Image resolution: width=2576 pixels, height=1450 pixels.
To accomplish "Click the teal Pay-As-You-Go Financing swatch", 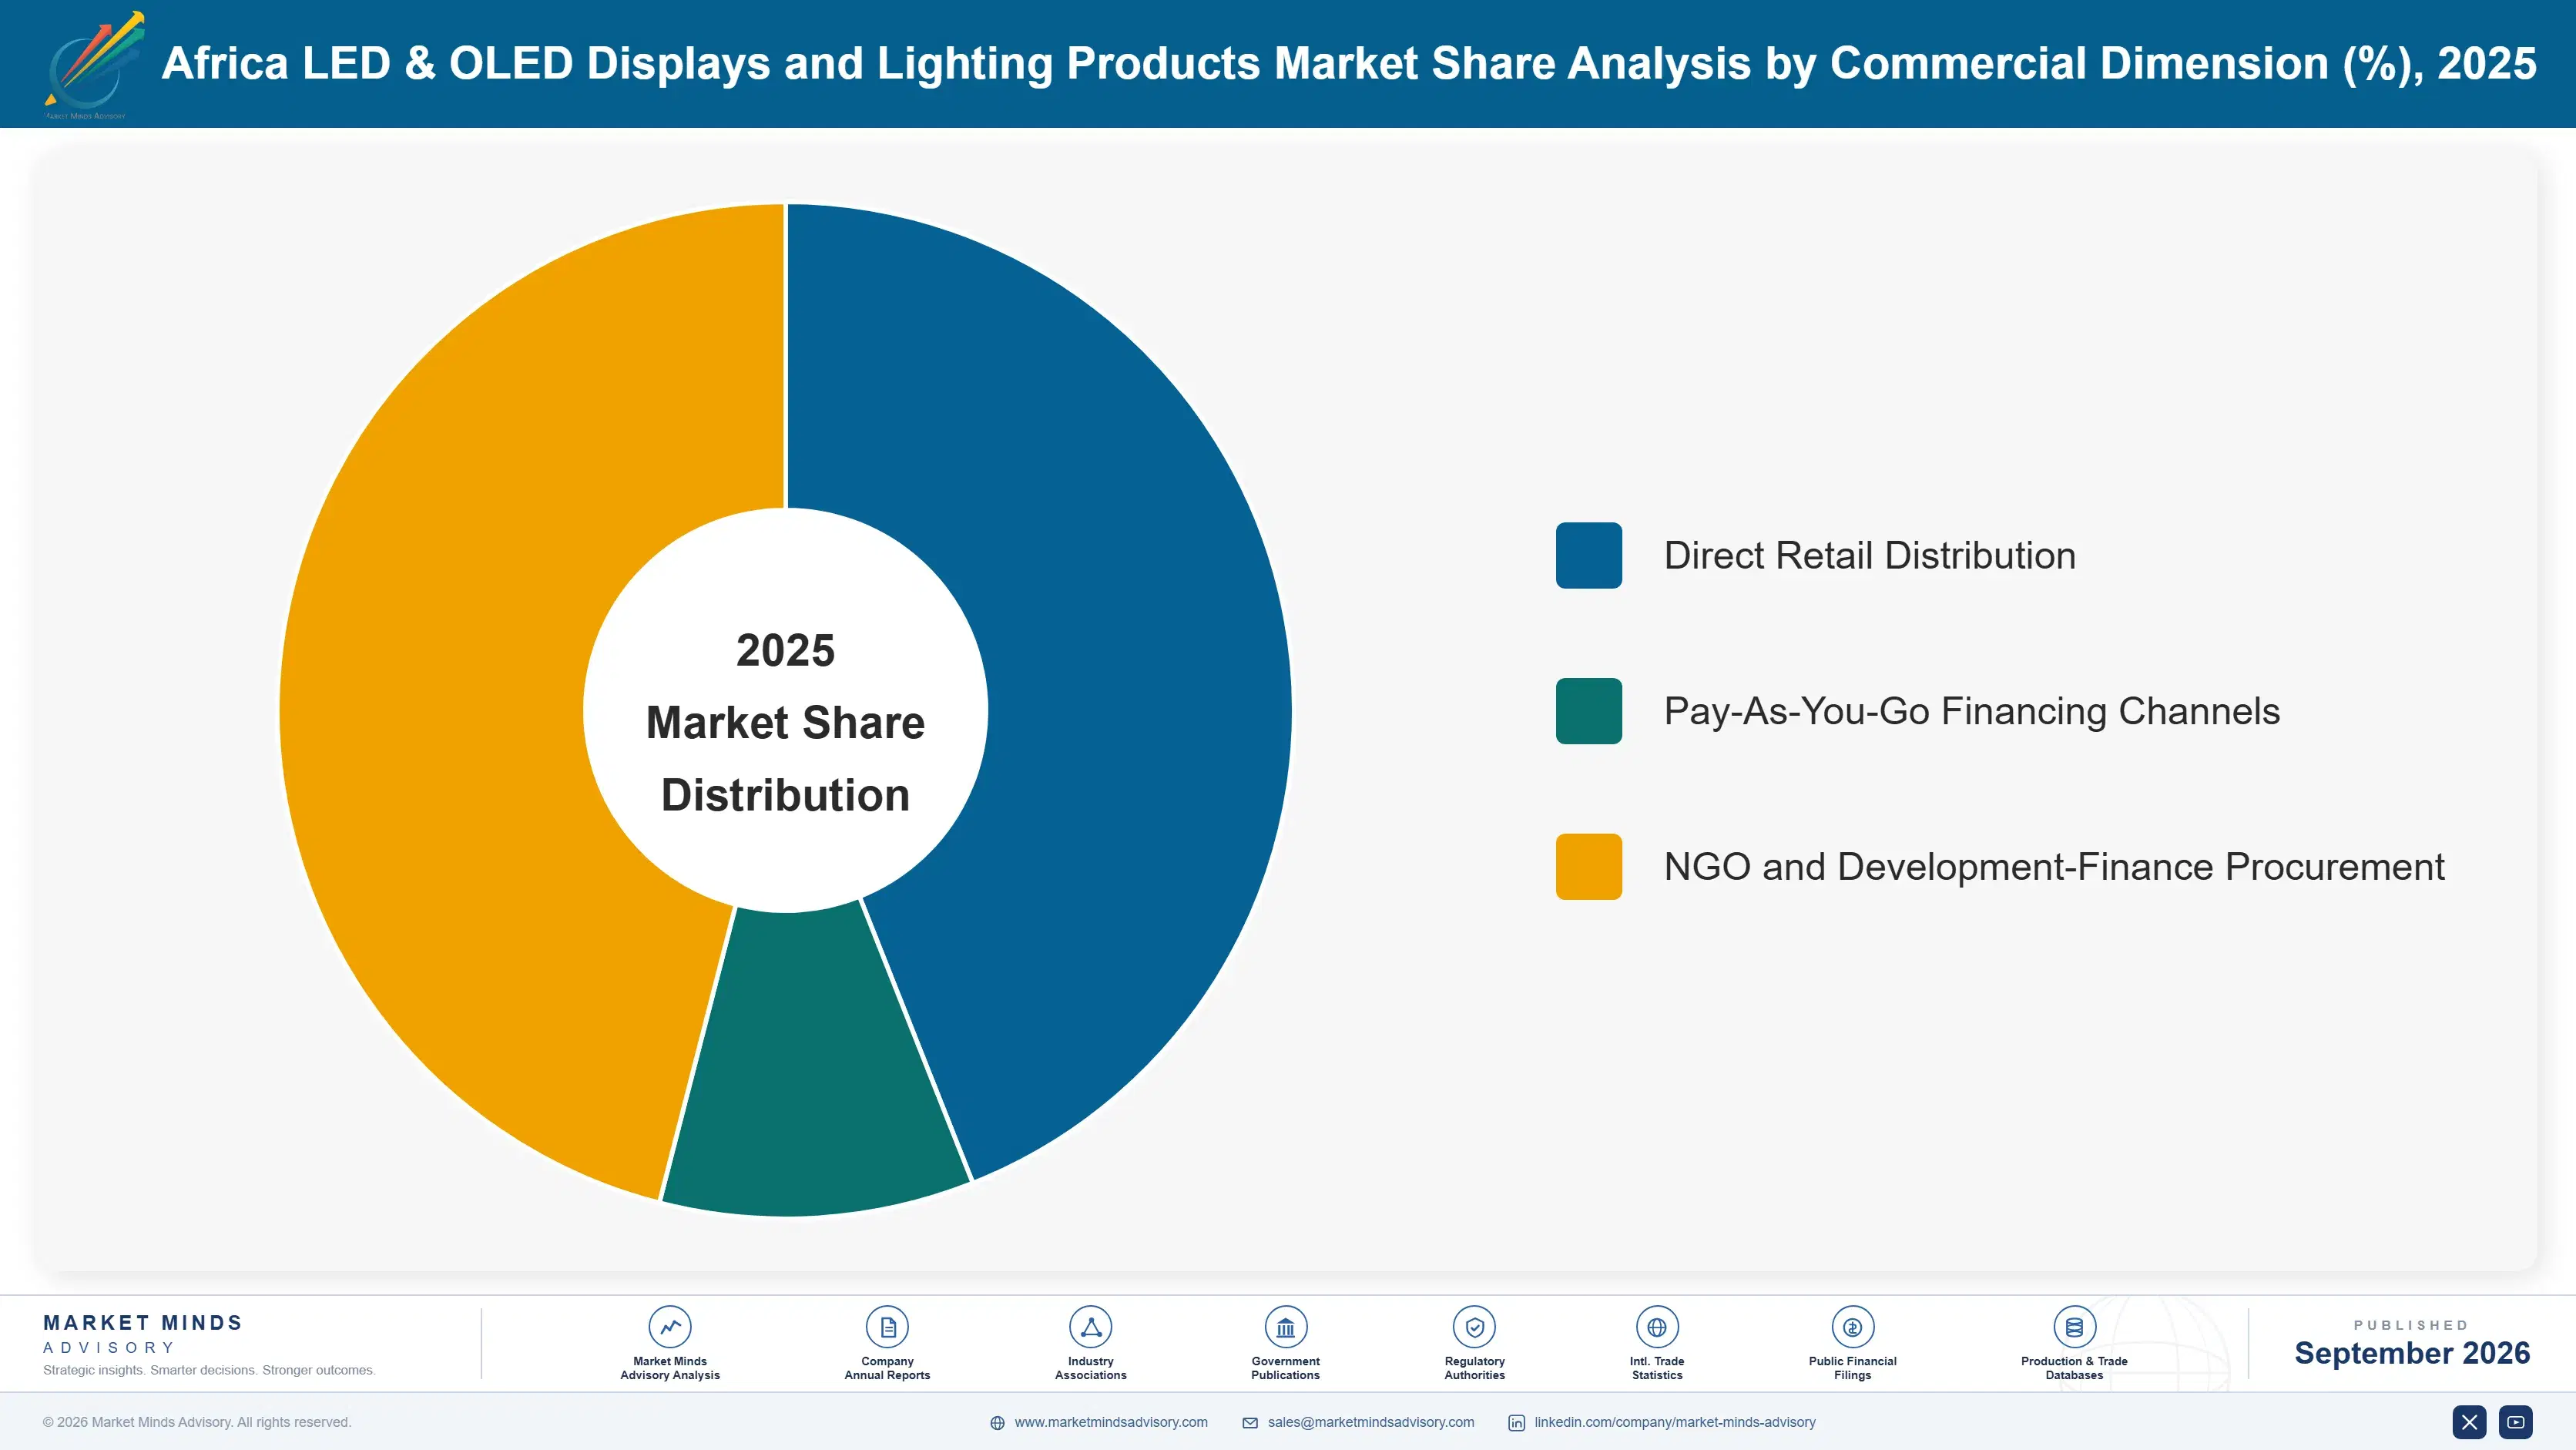I will pos(1588,711).
